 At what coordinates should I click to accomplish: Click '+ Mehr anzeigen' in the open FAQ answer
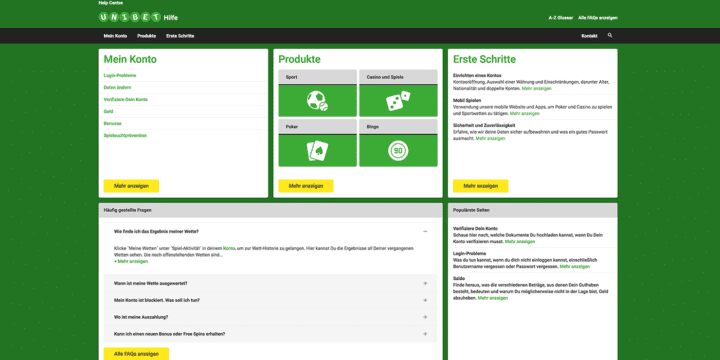(x=131, y=261)
